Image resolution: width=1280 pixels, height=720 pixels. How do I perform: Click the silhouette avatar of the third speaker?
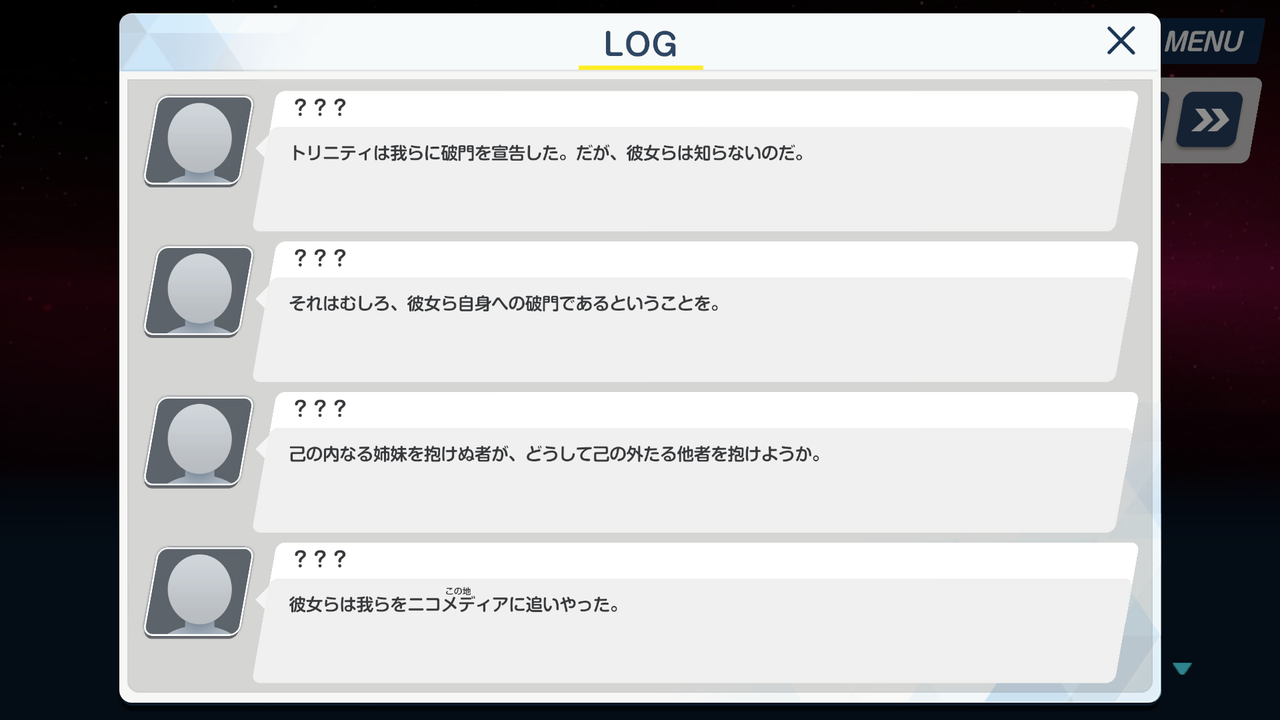coord(199,442)
